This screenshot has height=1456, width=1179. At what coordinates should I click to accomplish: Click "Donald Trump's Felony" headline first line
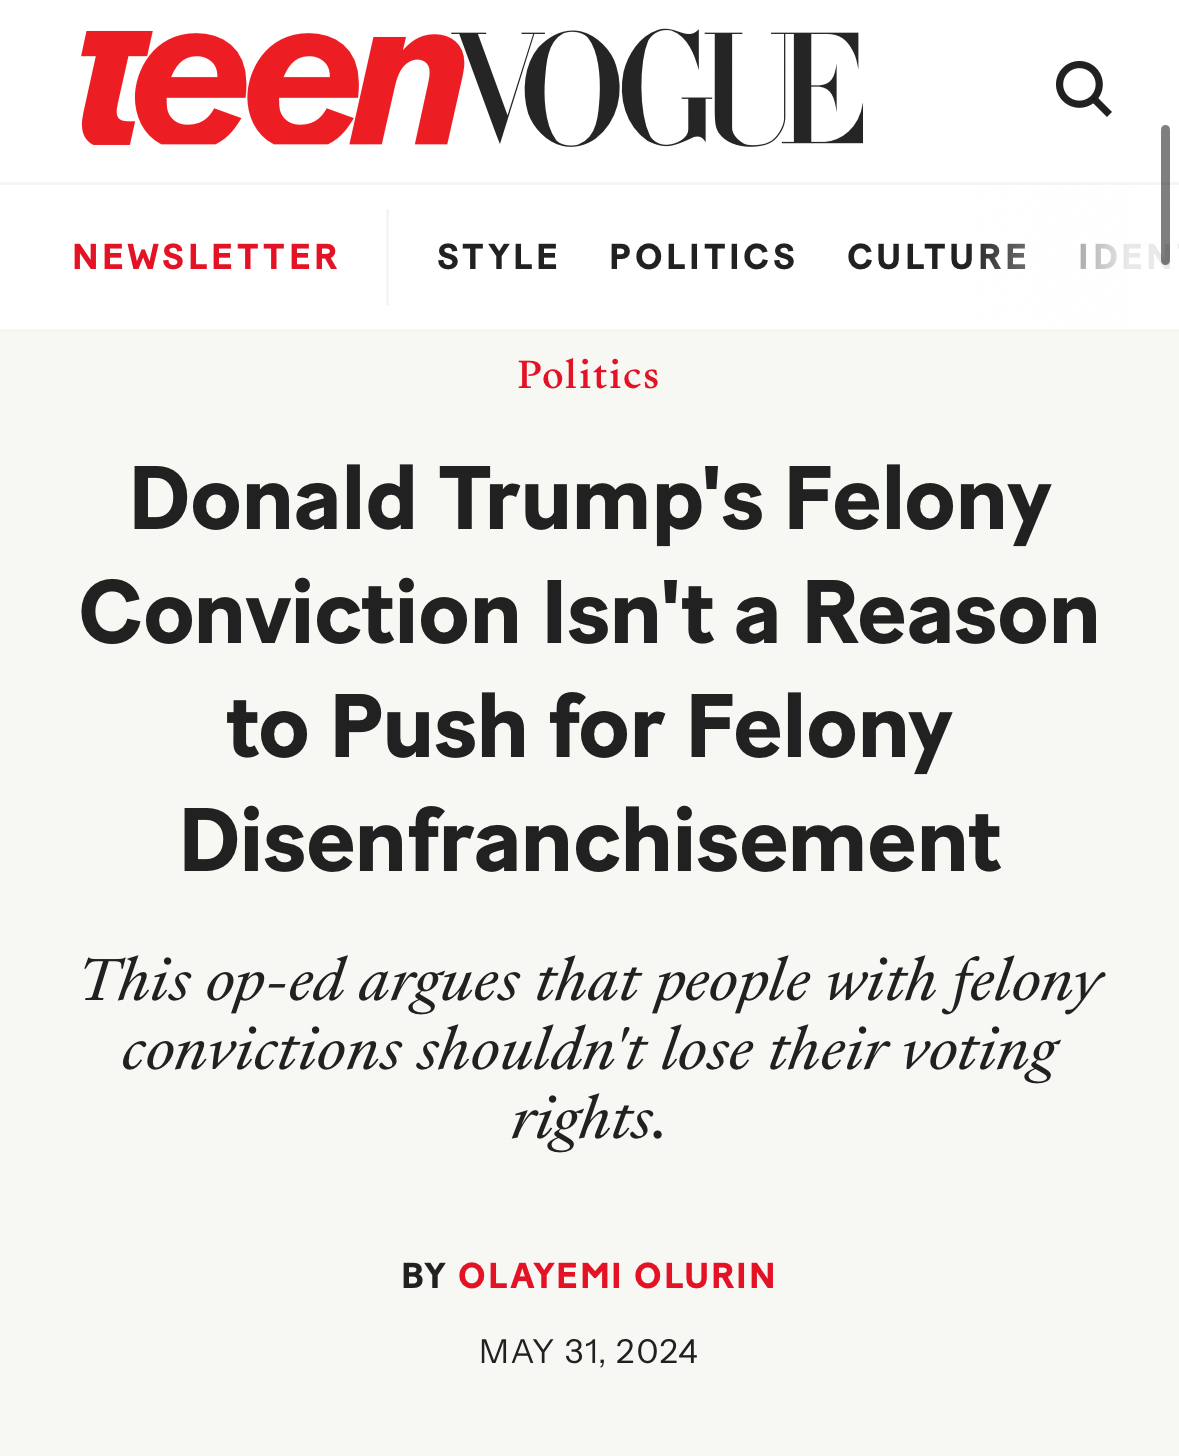point(590,500)
